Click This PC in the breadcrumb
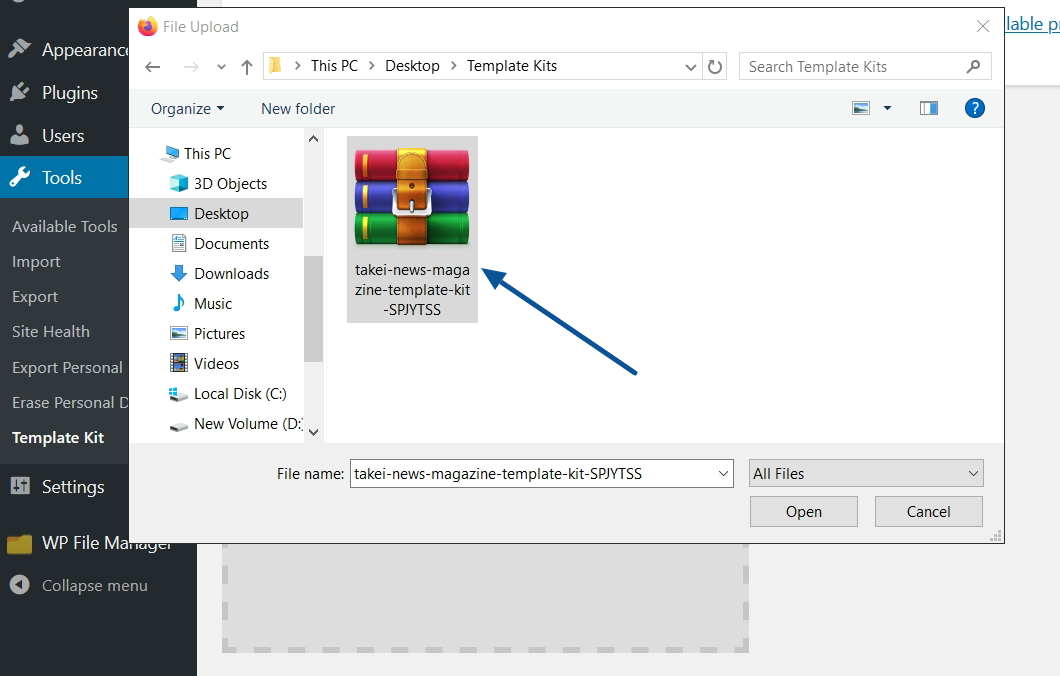The width and height of the screenshot is (1060, 676). 334,66
